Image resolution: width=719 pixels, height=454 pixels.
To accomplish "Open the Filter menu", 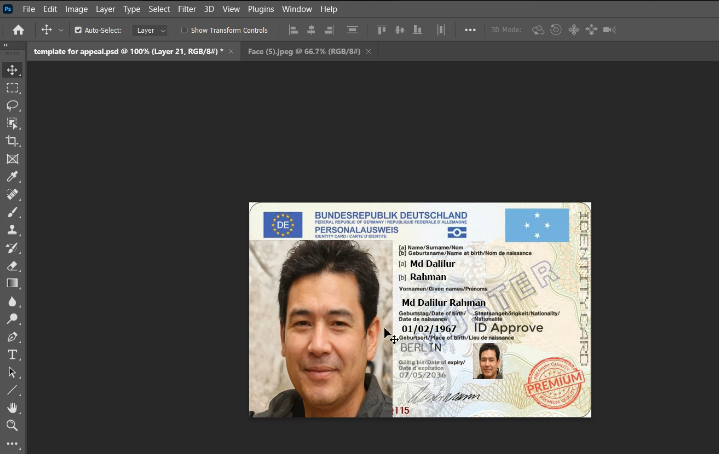I will [x=186, y=9].
